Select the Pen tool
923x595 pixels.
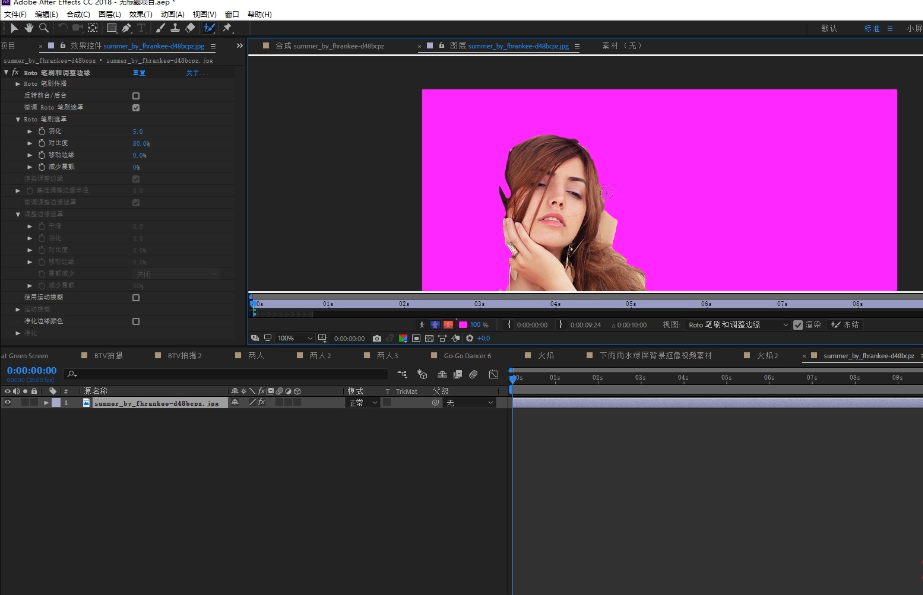point(127,29)
